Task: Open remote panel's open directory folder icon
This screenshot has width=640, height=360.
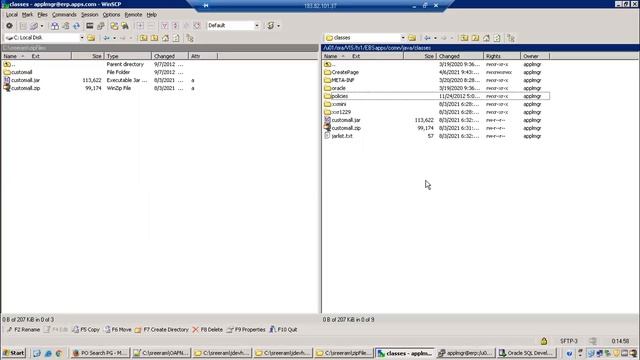Action: coord(412,38)
